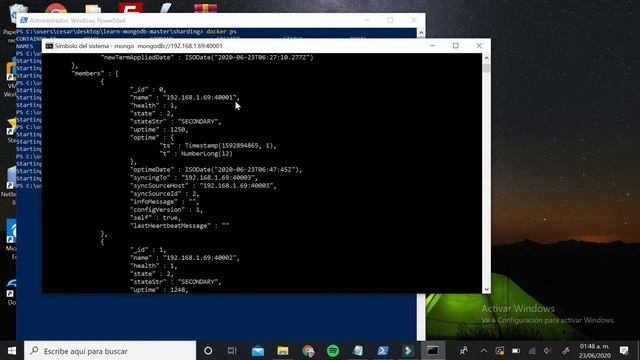Close the Símbolo del sistema mongo window
Image resolution: width=640 pixels, height=360 pixels.
point(479,46)
